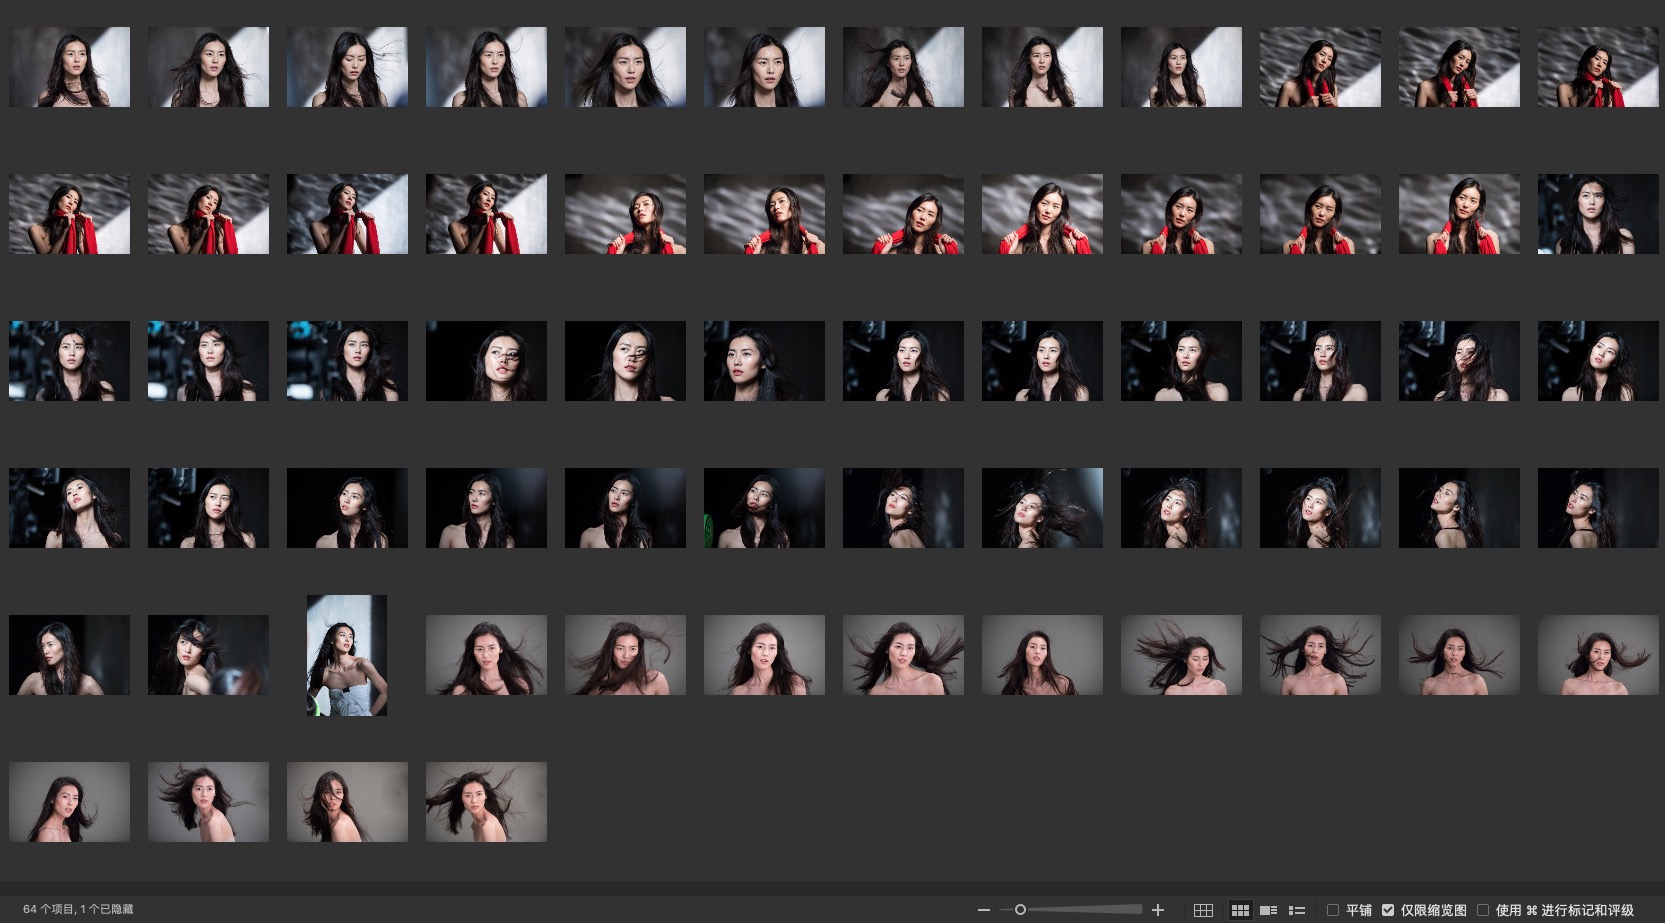The width and height of the screenshot is (1665, 923).
Task: Toggle the lock thumbnail grid icon
Action: coord(1203,910)
